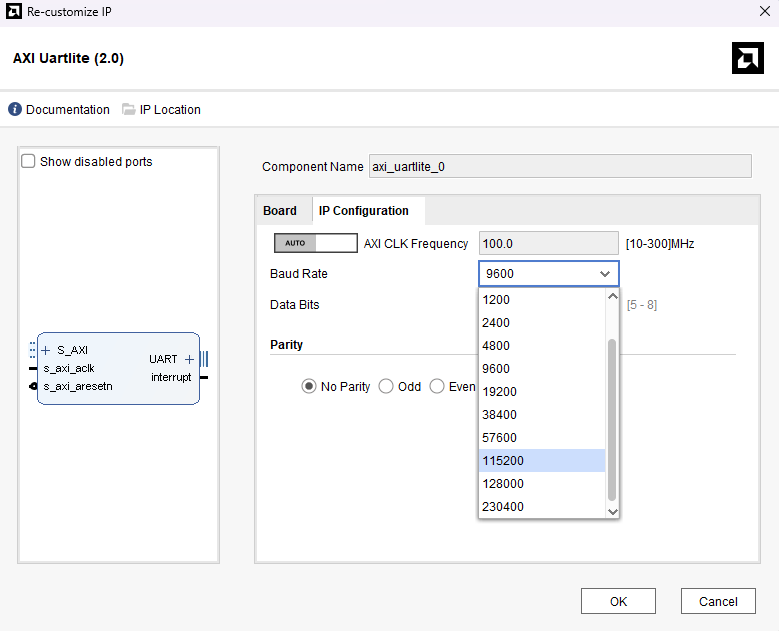This screenshot has height=631, width=779.
Task: Click the Cancel button
Action: (718, 601)
